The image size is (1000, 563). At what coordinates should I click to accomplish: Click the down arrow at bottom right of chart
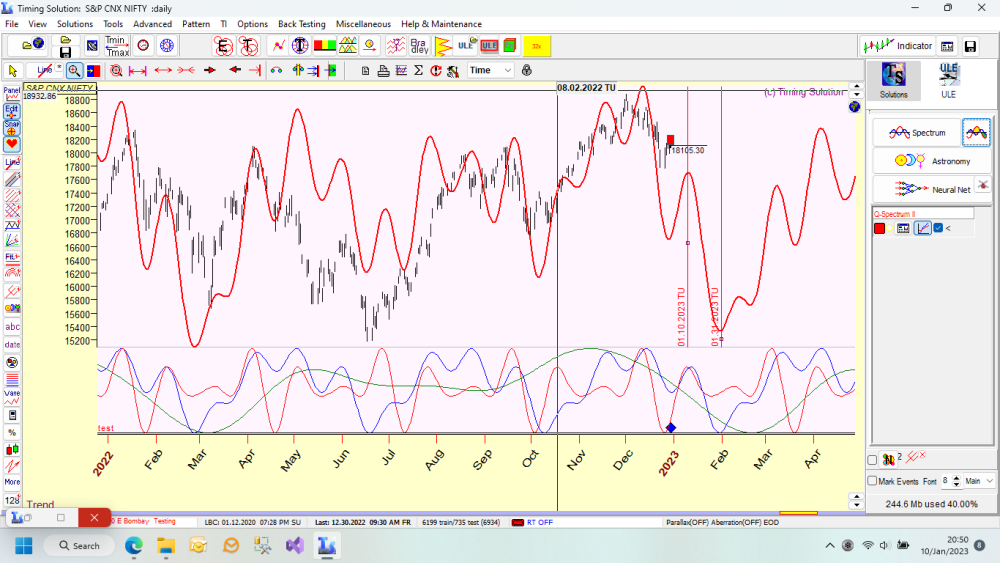(x=857, y=504)
